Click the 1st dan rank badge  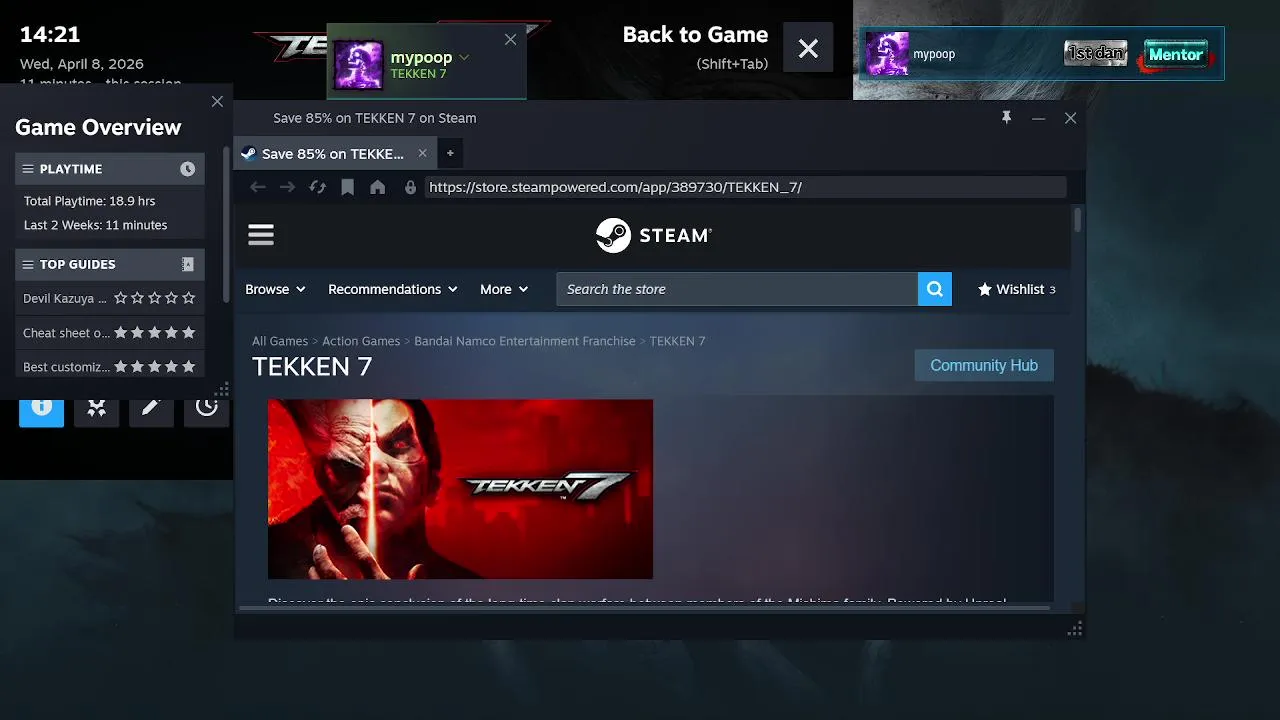tap(1096, 54)
